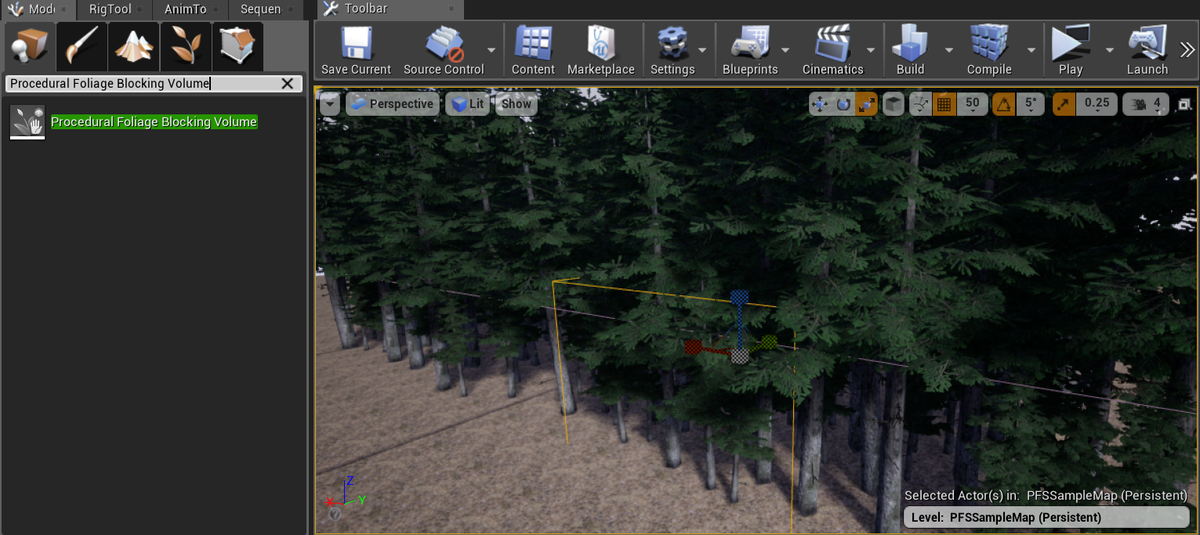Toggle rotation snapping in viewport

[1004, 103]
